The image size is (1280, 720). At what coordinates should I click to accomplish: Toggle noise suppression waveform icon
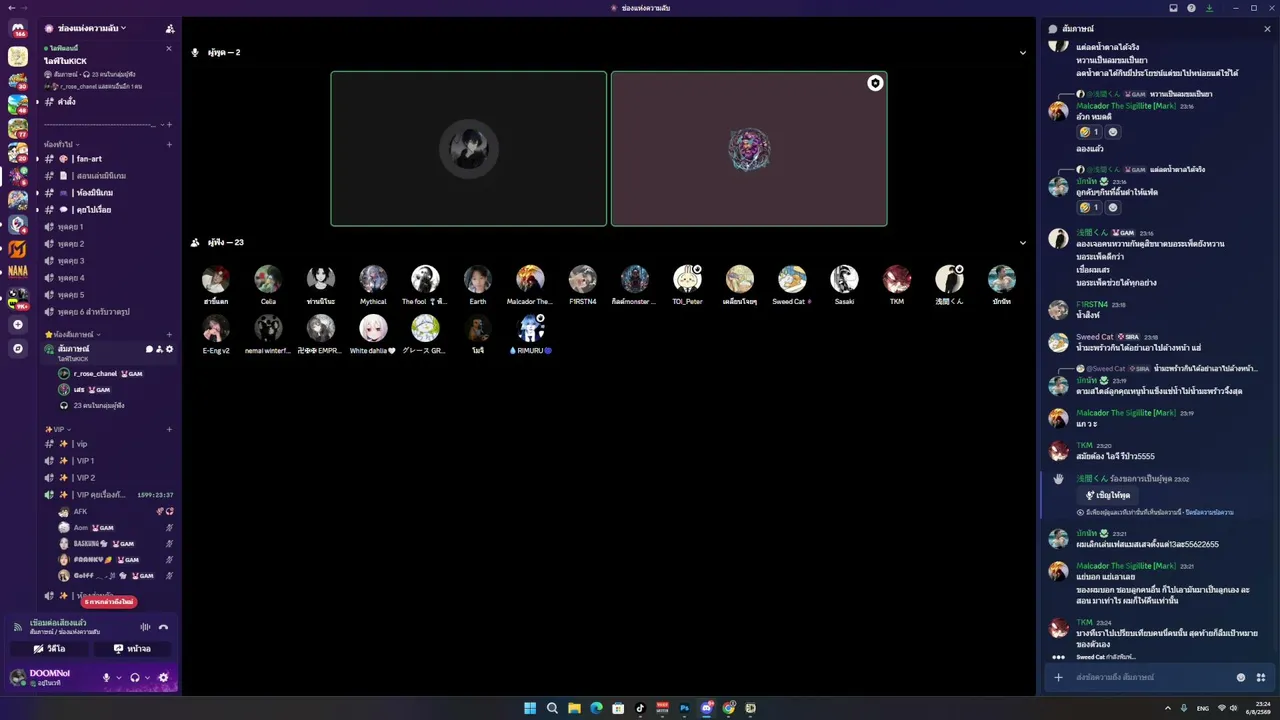(145, 627)
